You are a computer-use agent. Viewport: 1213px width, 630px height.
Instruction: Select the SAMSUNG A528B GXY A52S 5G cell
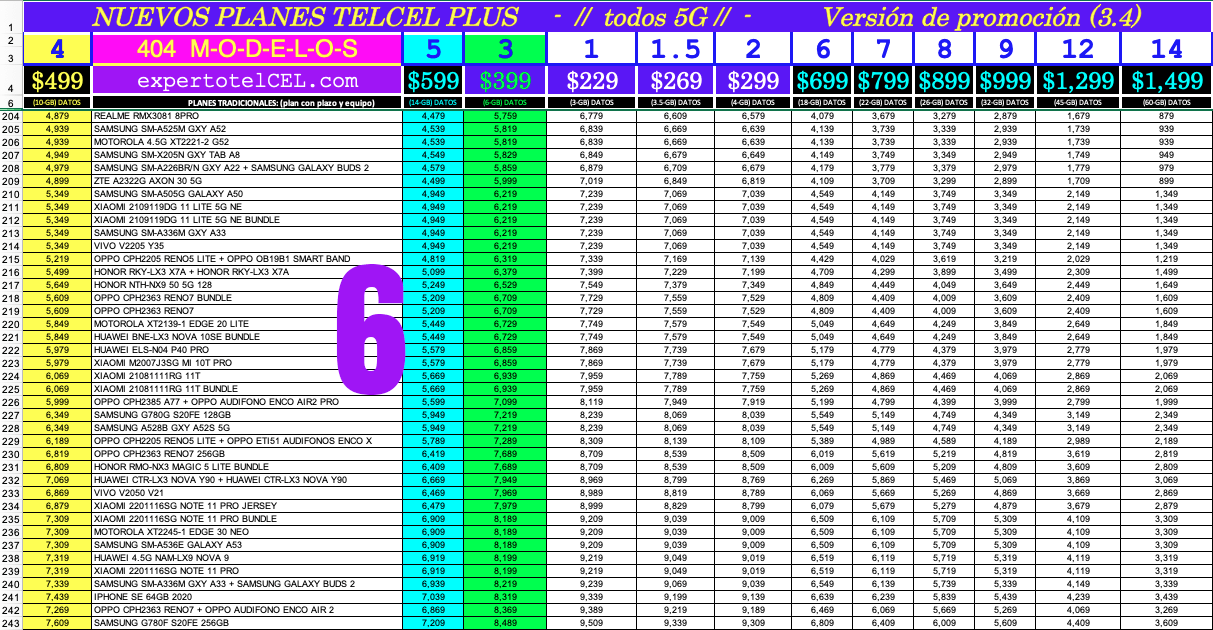click(x=247, y=428)
